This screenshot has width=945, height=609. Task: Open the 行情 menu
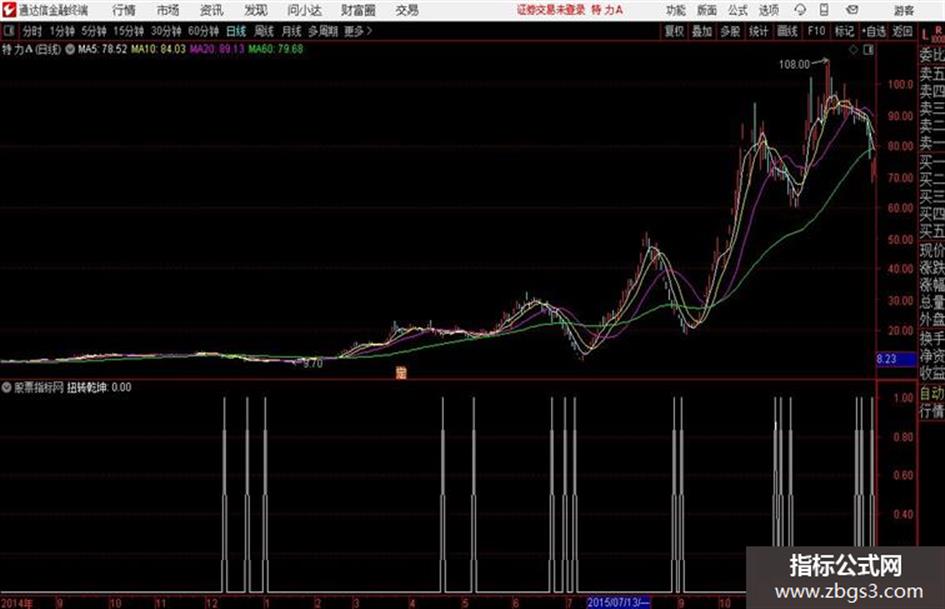click(x=124, y=10)
